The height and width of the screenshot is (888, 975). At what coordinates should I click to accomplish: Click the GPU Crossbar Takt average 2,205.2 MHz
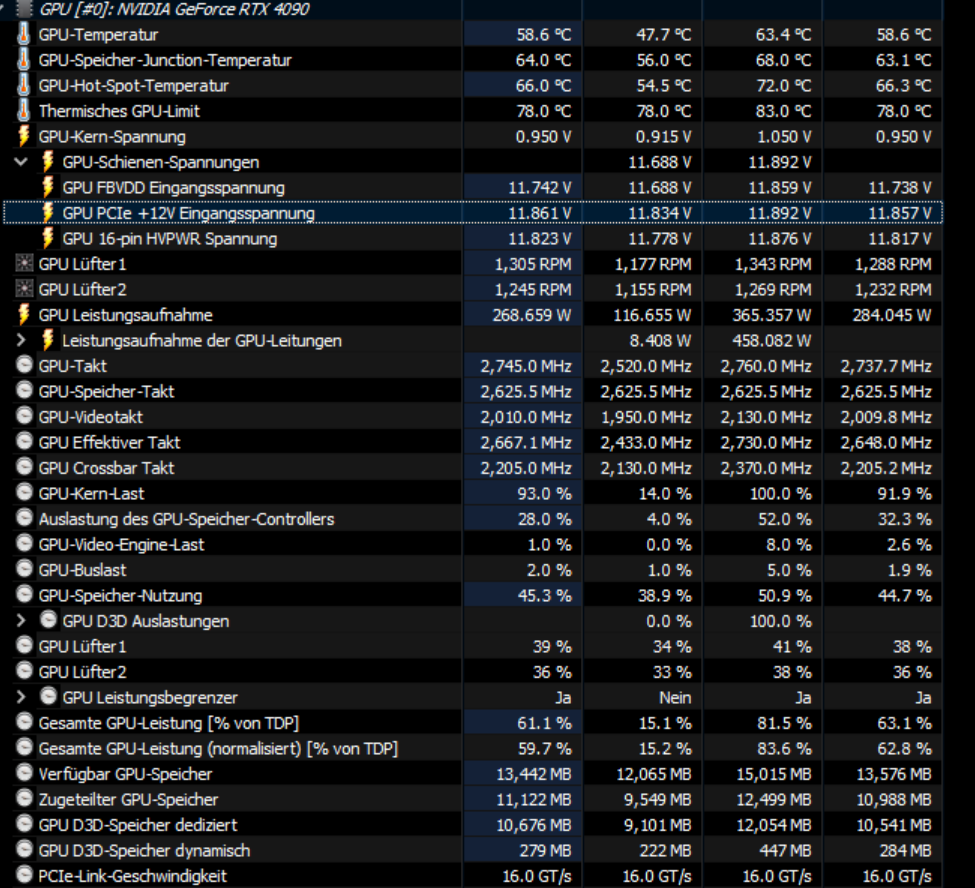pyautogui.click(x=886, y=468)
